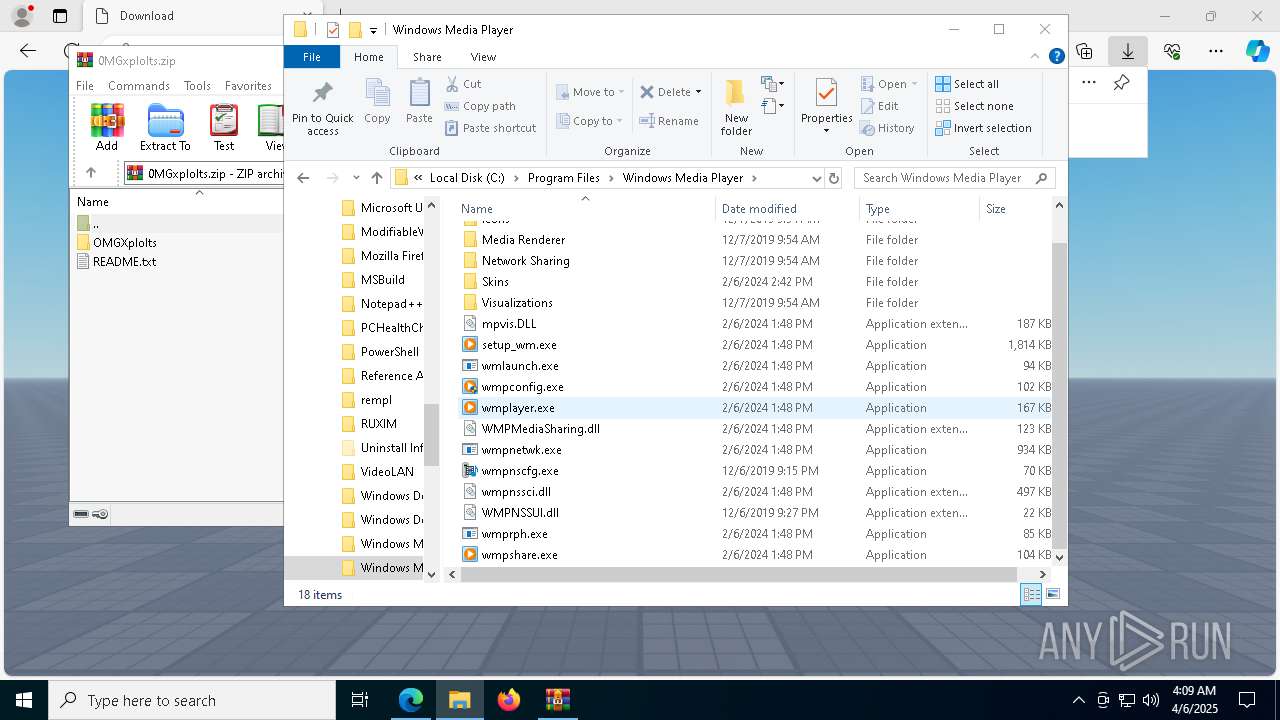Click Program Files in breadcrumb
The width and height of the screenshot is (1280, 720).
coord(564,178)
